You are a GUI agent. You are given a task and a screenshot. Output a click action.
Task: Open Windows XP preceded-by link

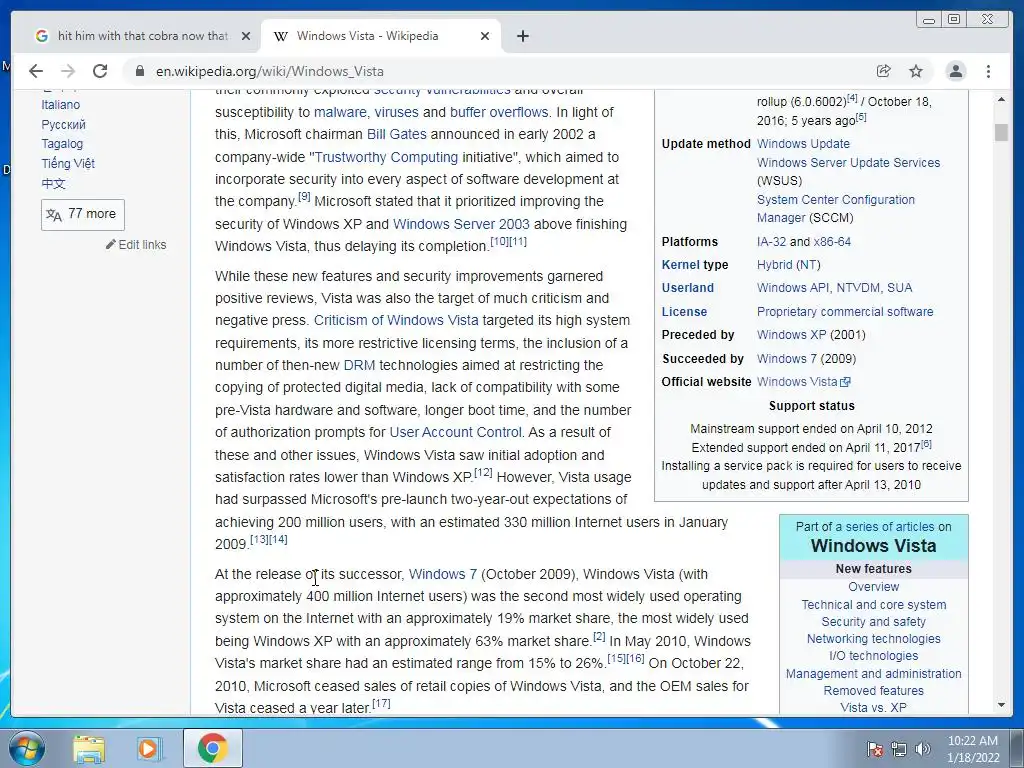(792, 334)
